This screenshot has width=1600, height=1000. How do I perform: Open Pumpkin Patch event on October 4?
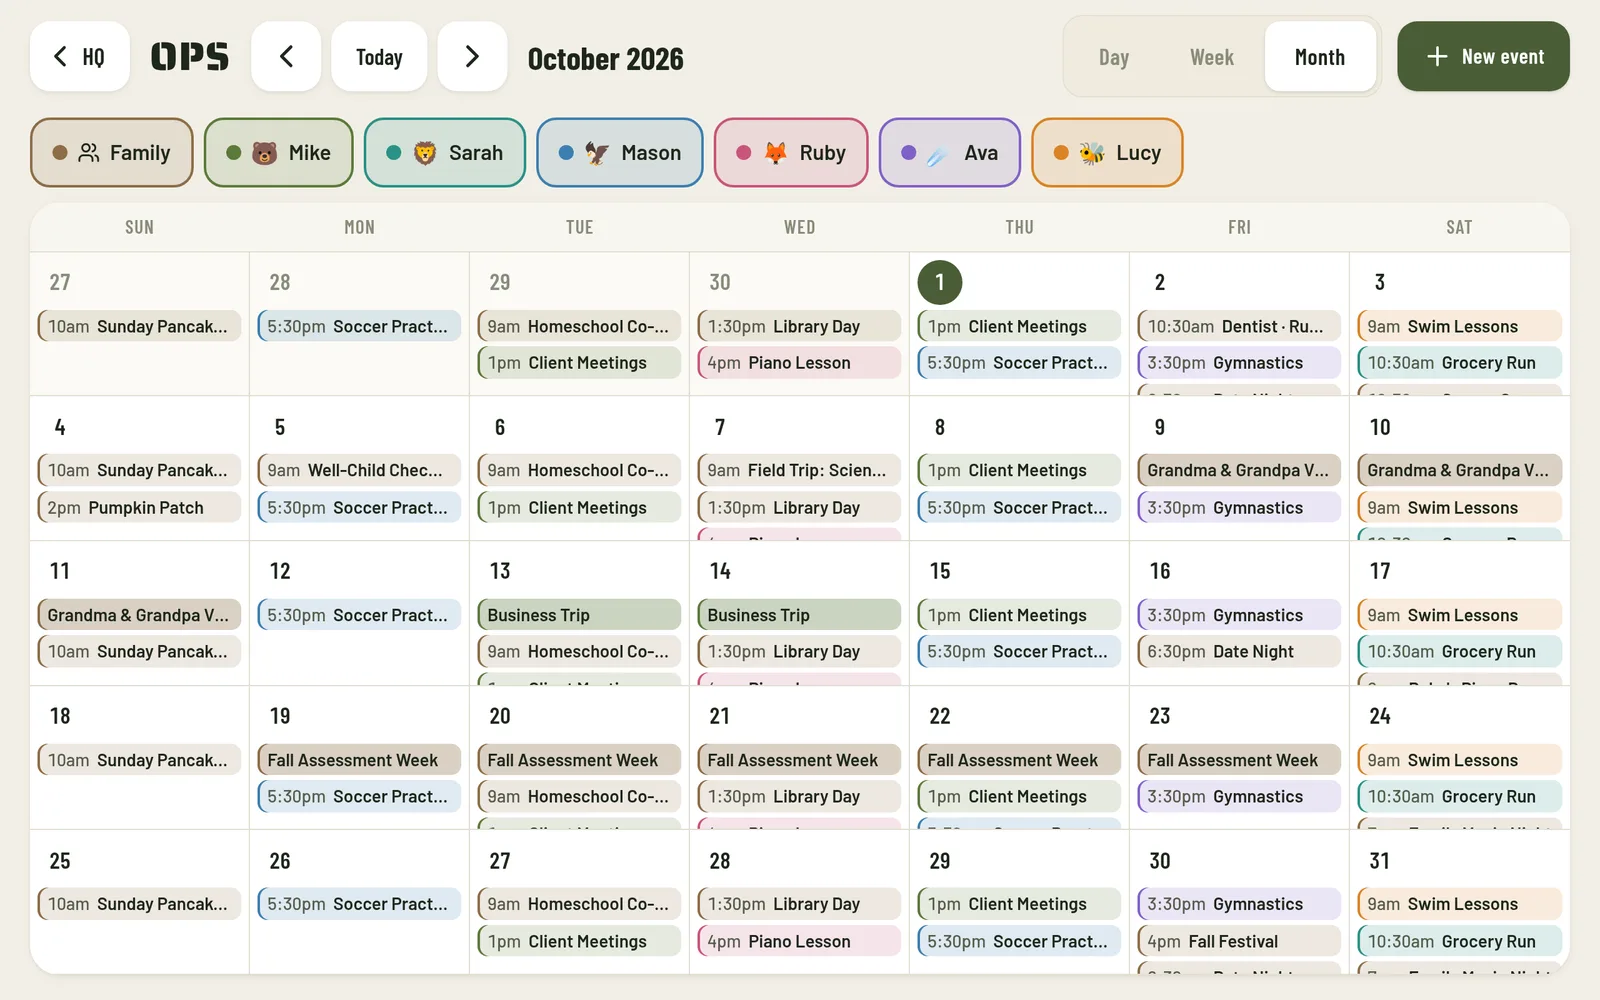139,507
